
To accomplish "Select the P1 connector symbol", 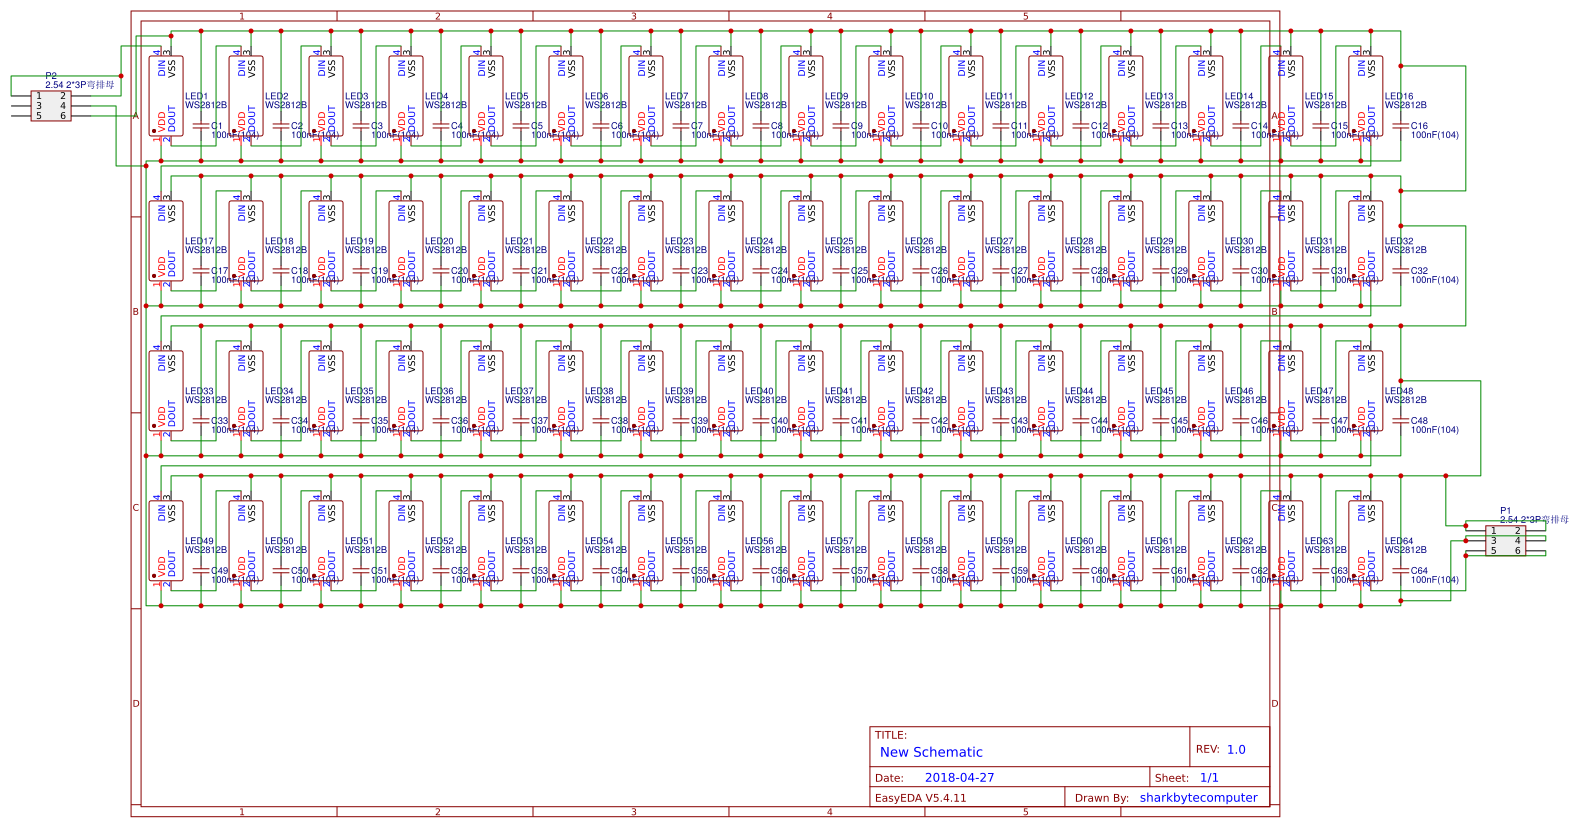I will pos(1505,540).
